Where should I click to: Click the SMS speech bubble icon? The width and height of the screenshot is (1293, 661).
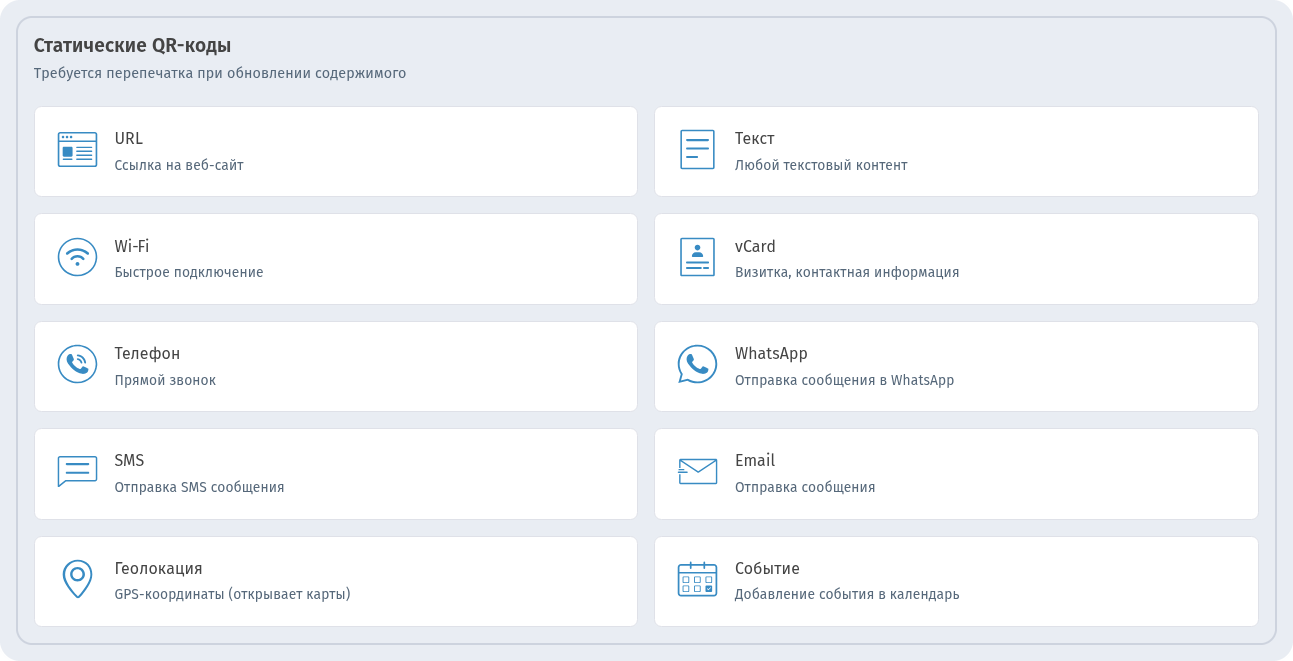click(77, 471)
